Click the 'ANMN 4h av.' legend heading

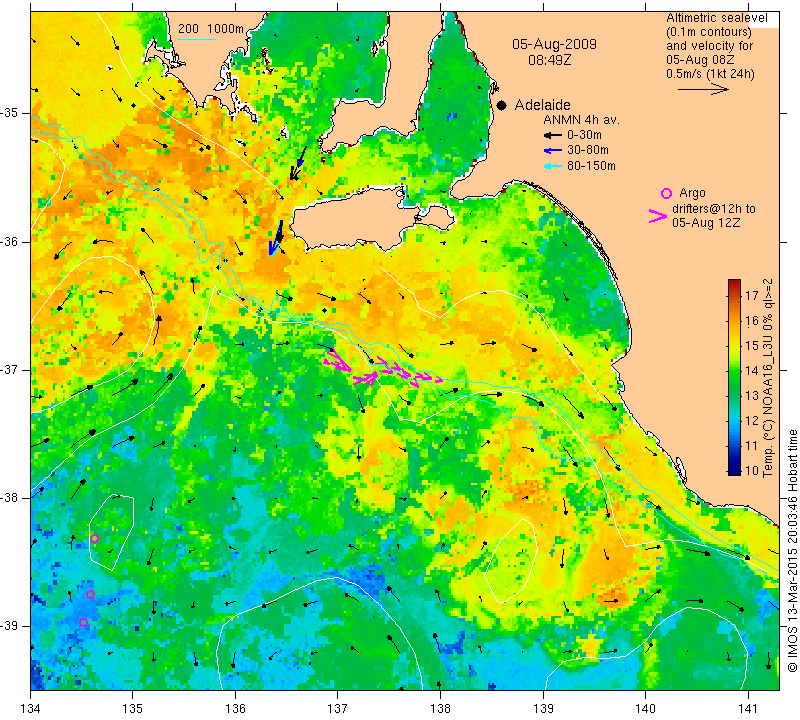(x=581, y=120)
